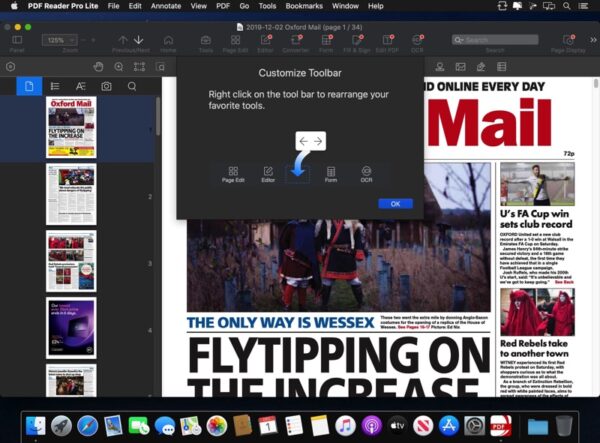The image size is (600, 443).
Task: Zoom out with the minus button
Action: 83,40
